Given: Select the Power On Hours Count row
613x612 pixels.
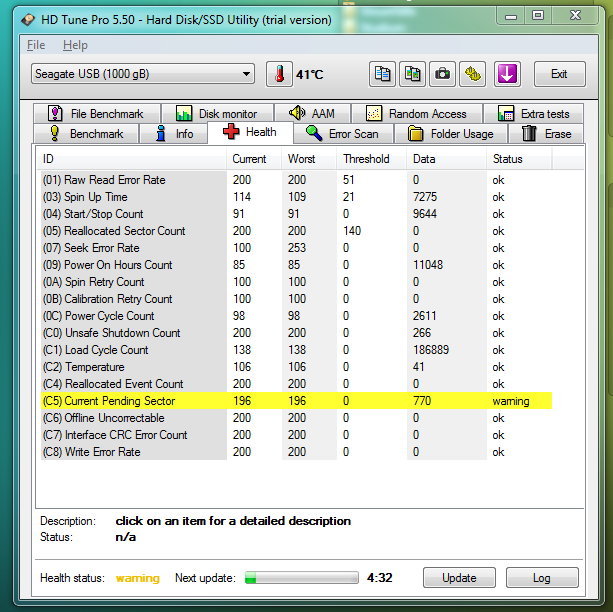Looking at the screenshot, I should [296, 265].
